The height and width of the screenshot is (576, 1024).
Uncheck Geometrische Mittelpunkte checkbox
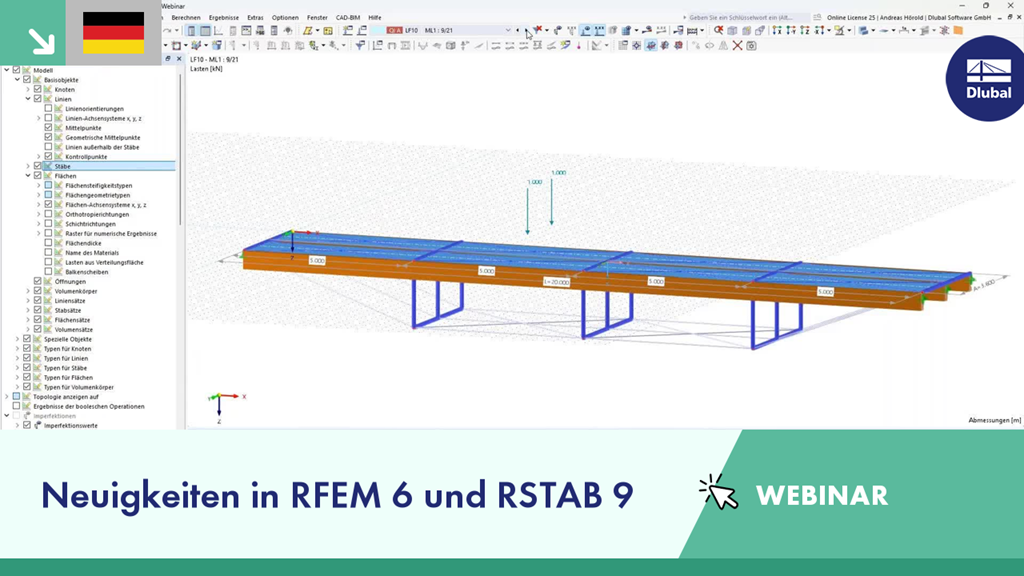click(48, 137)
